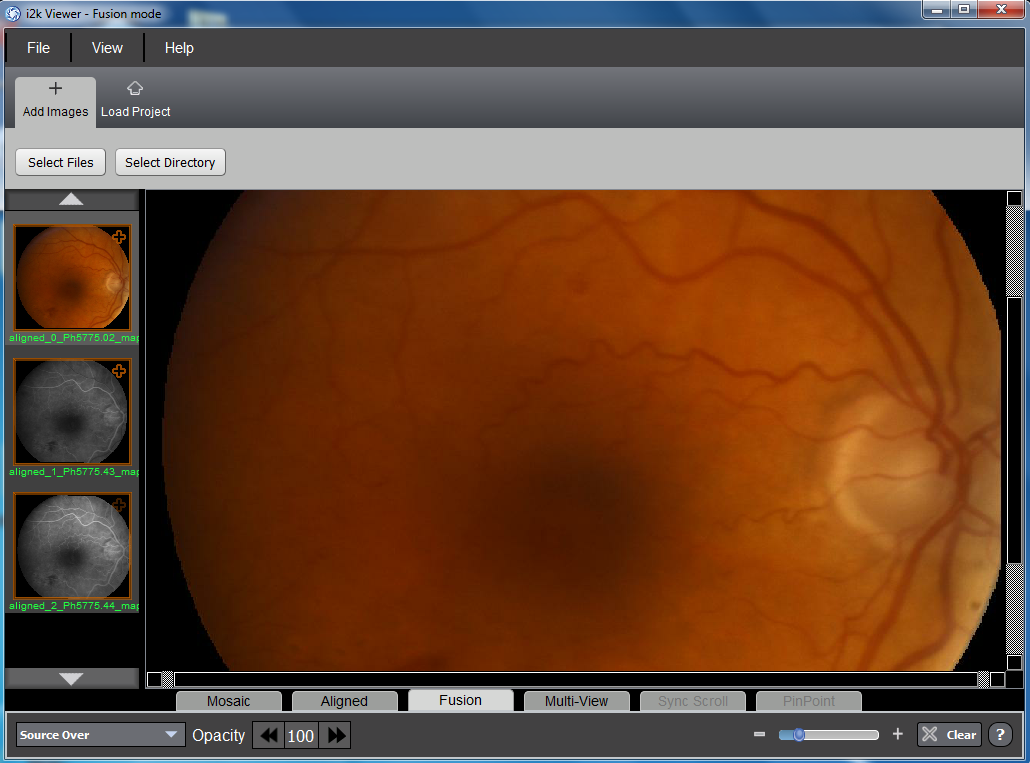
Task: Select the Fusion view tab
Action: pyautogui.click(x=460, y=700)
